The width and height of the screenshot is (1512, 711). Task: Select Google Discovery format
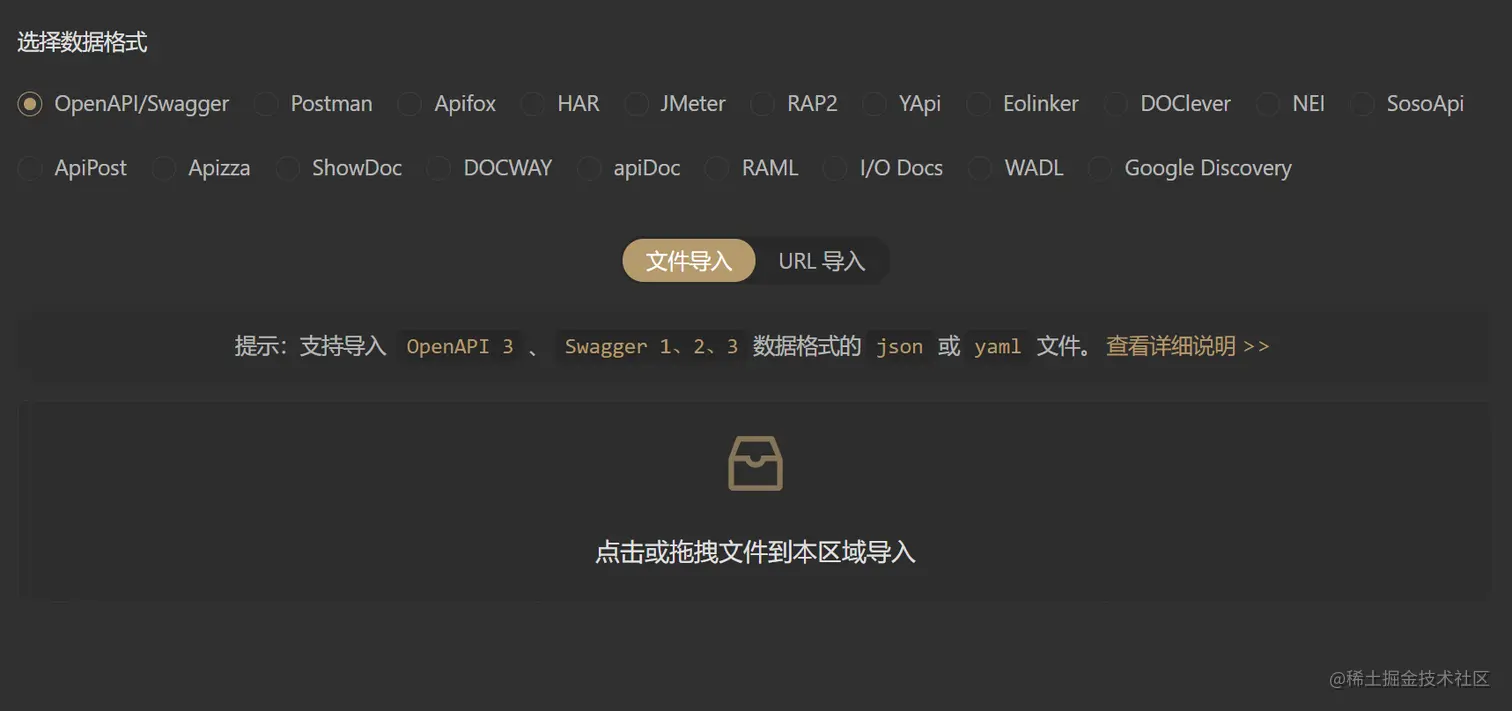pyautogui.click(x=1100, y=168)
